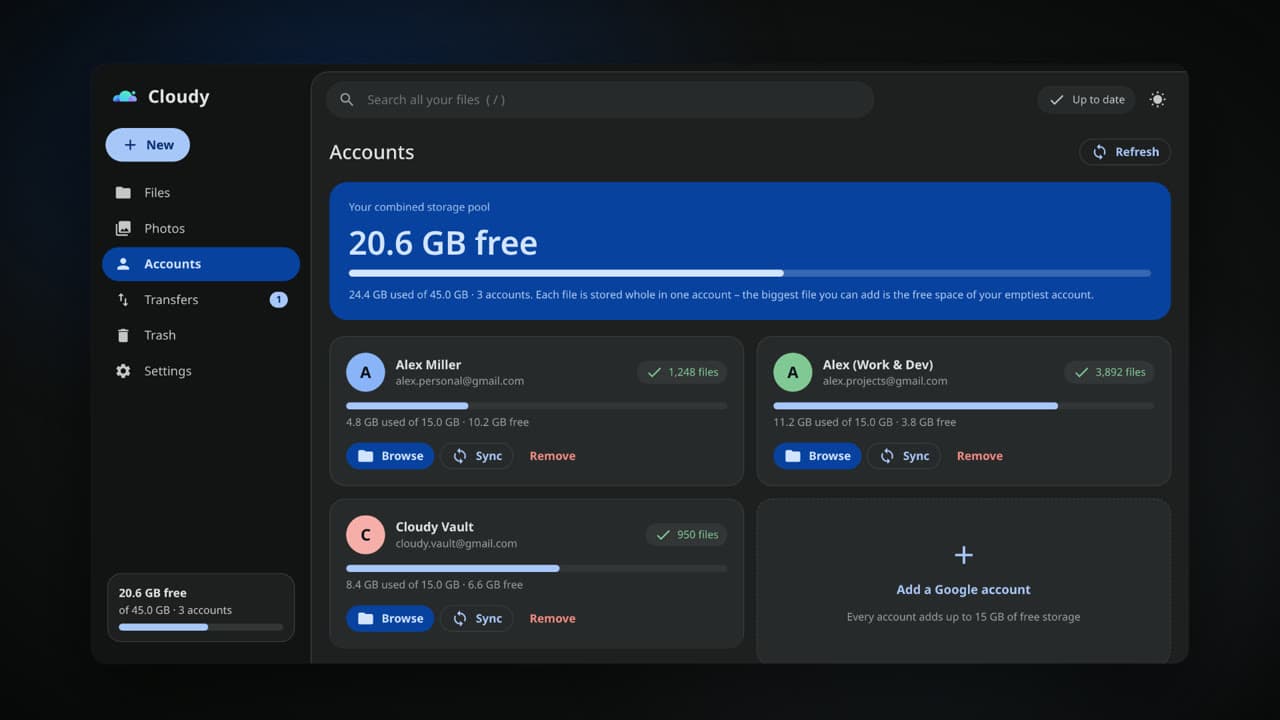Click "Your combined storage pool" label
This screenshot has height=720, width=1280.
tap(419, 207)
